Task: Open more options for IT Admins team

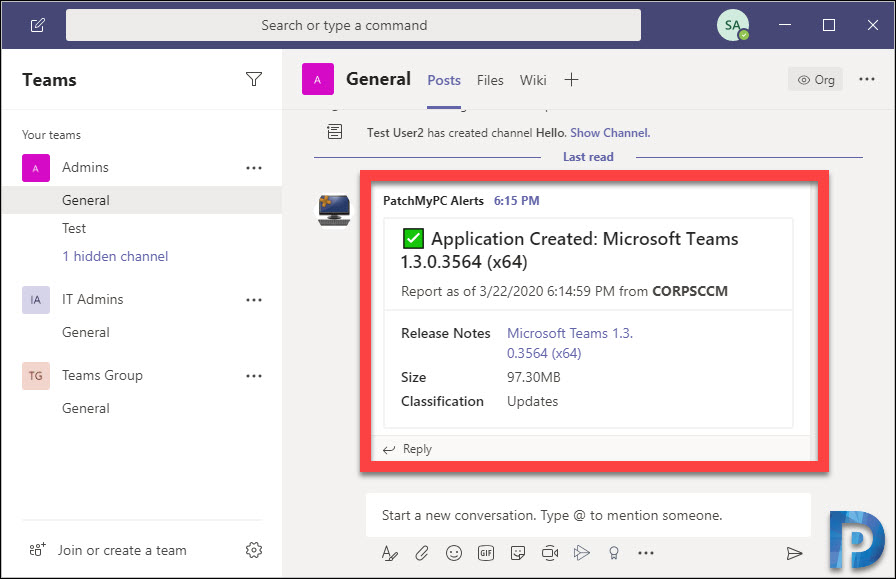Action: (254, 300)
